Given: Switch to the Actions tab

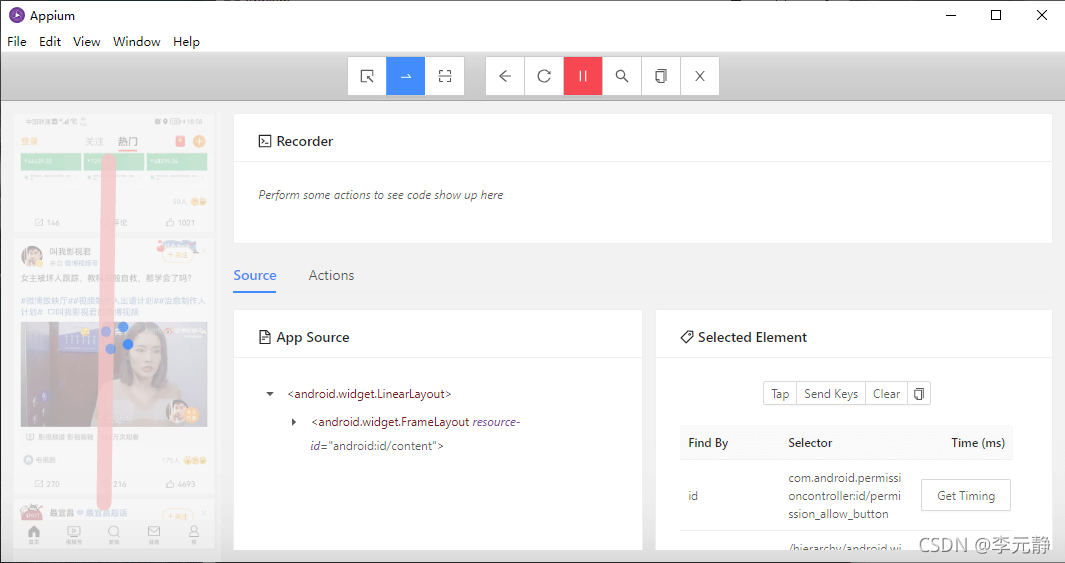Looking at the screenshot, I should 331,275.
